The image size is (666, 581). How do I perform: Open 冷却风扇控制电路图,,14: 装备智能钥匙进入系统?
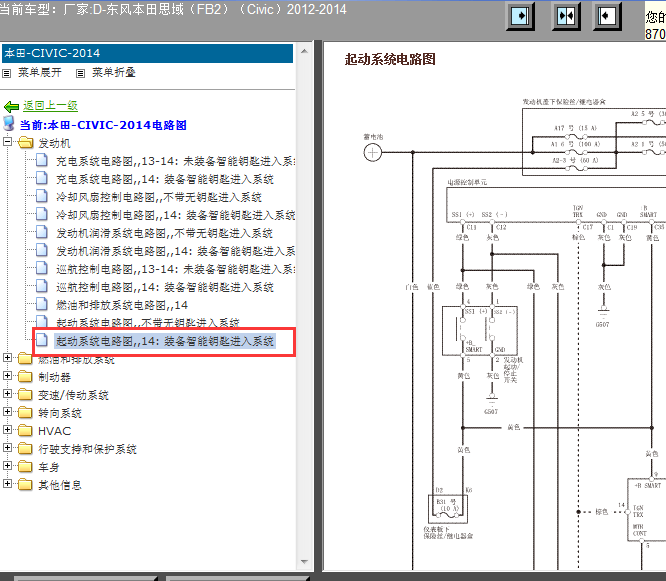[x=175, y=215]
